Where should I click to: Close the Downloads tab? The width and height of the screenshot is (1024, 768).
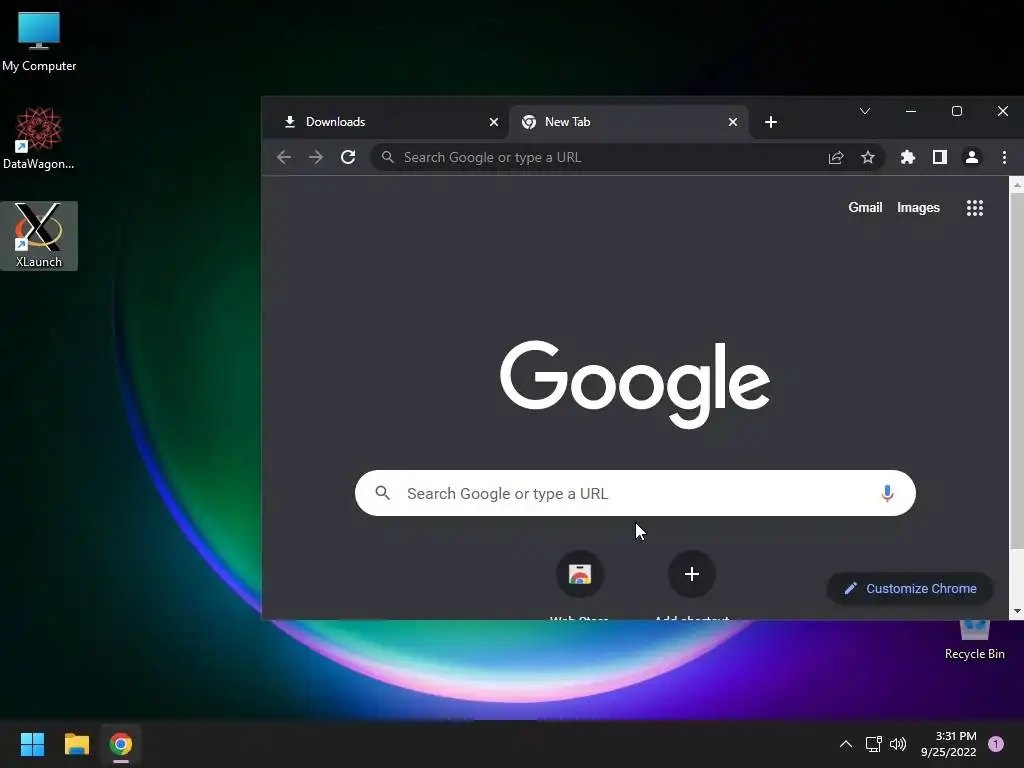tap(494, 122)
